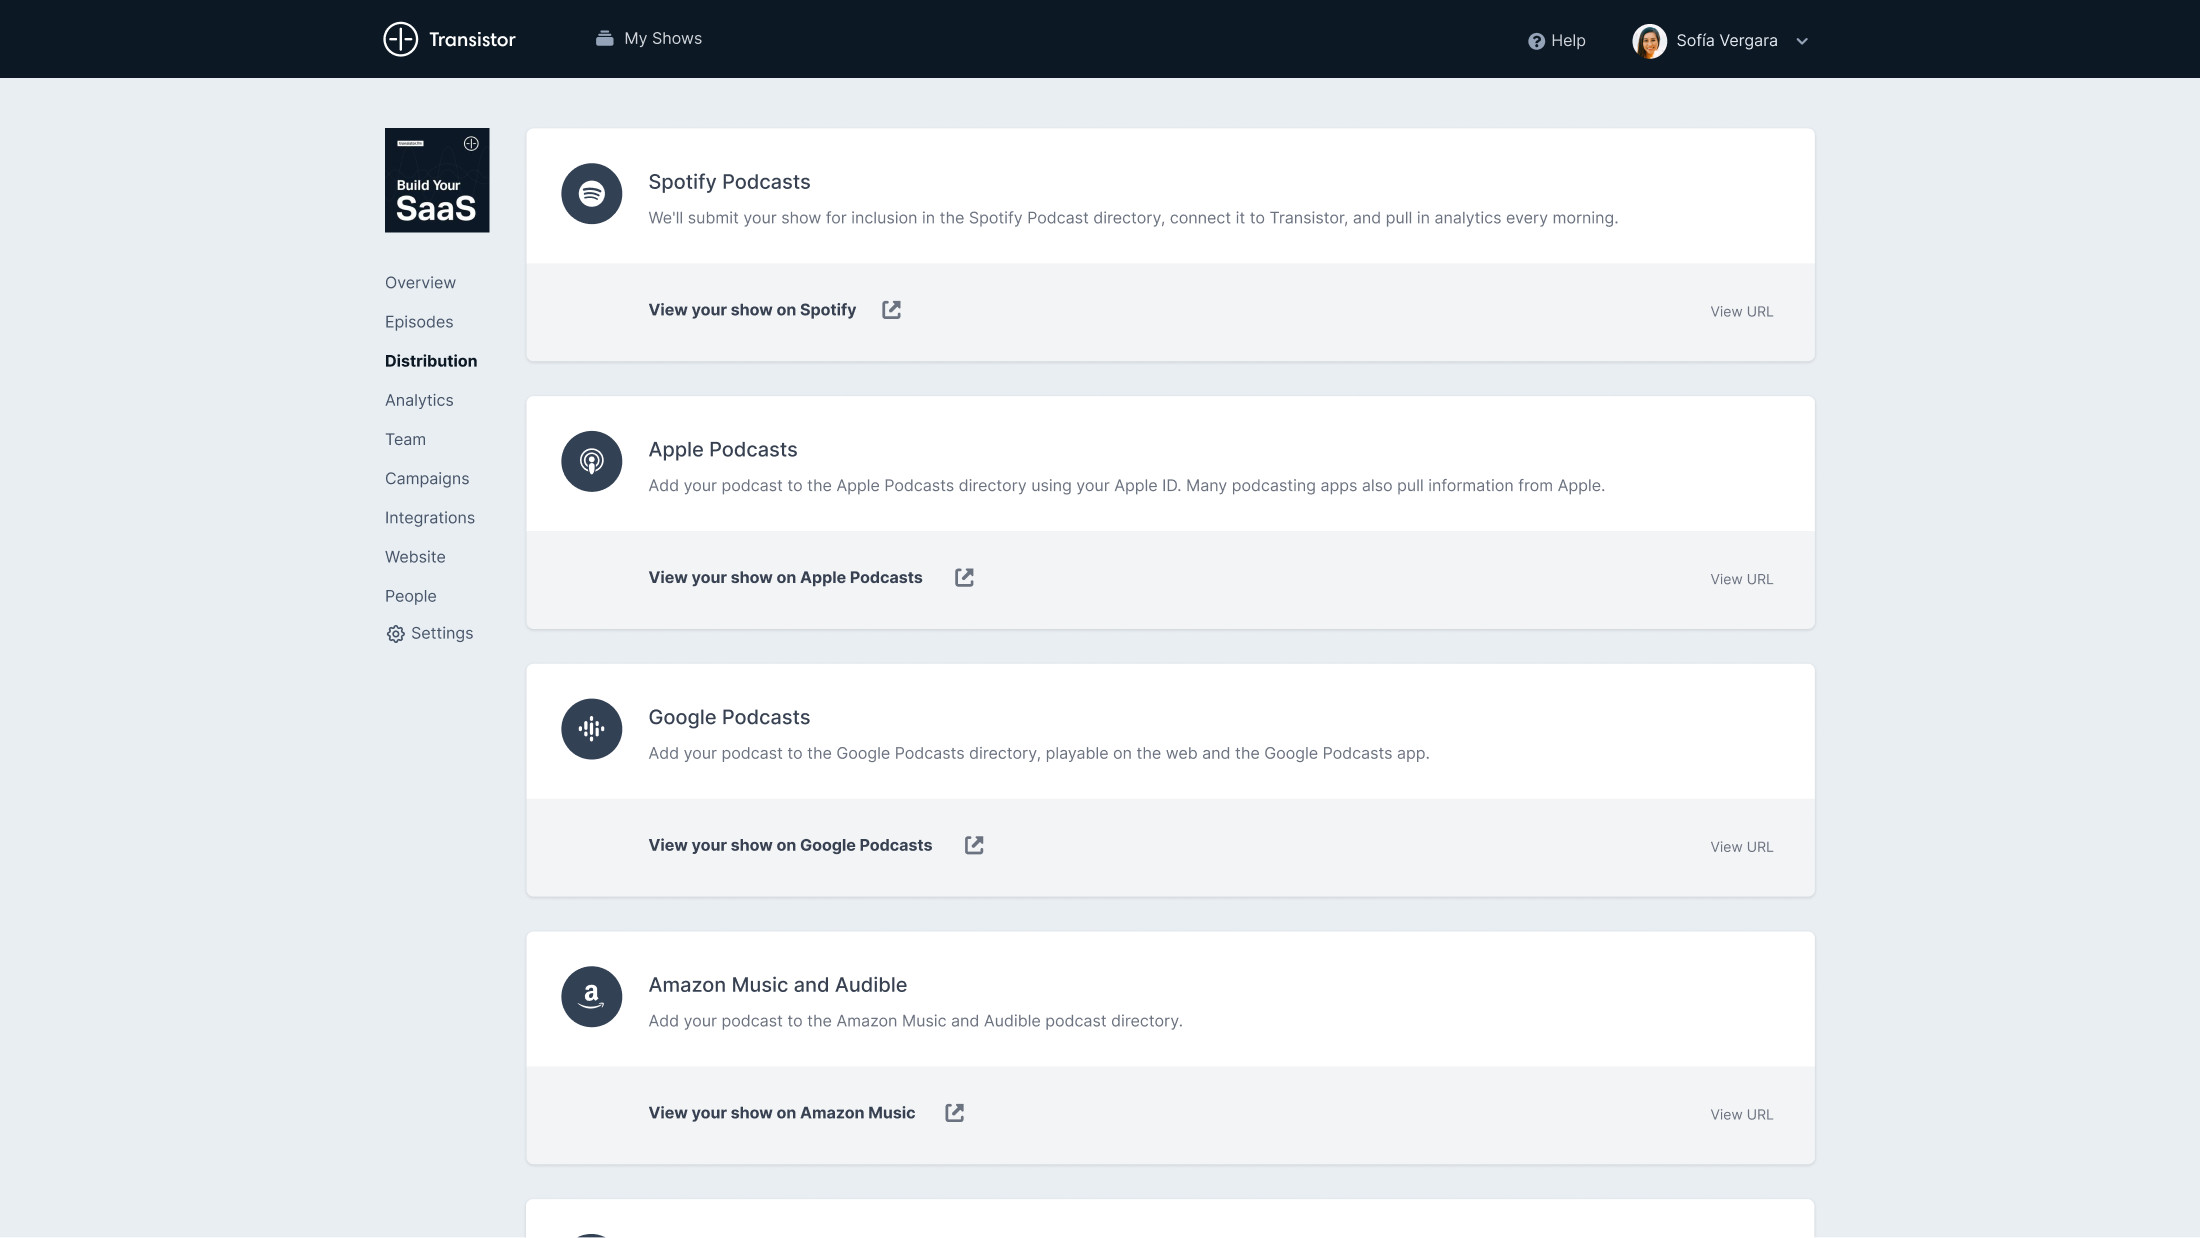Click View URL for Spotify Podcasts
The width and height of the screenshot is (2200, 1238).
pyautogui.click(x=1741, y=312)
